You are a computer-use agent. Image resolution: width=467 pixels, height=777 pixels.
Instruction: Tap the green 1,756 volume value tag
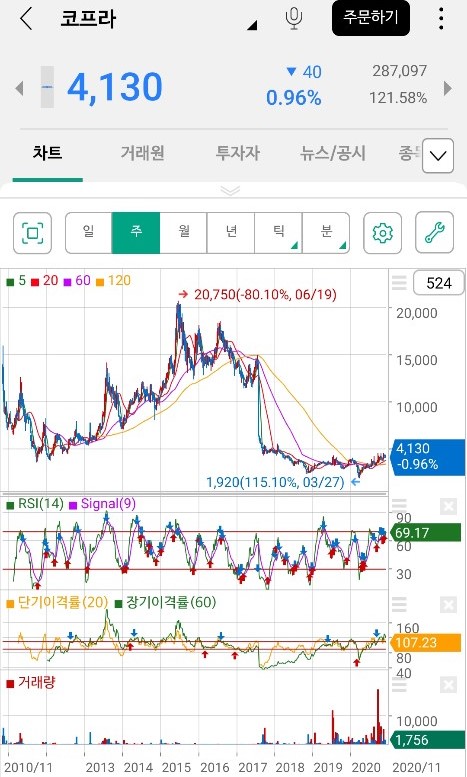click(426, 740)
